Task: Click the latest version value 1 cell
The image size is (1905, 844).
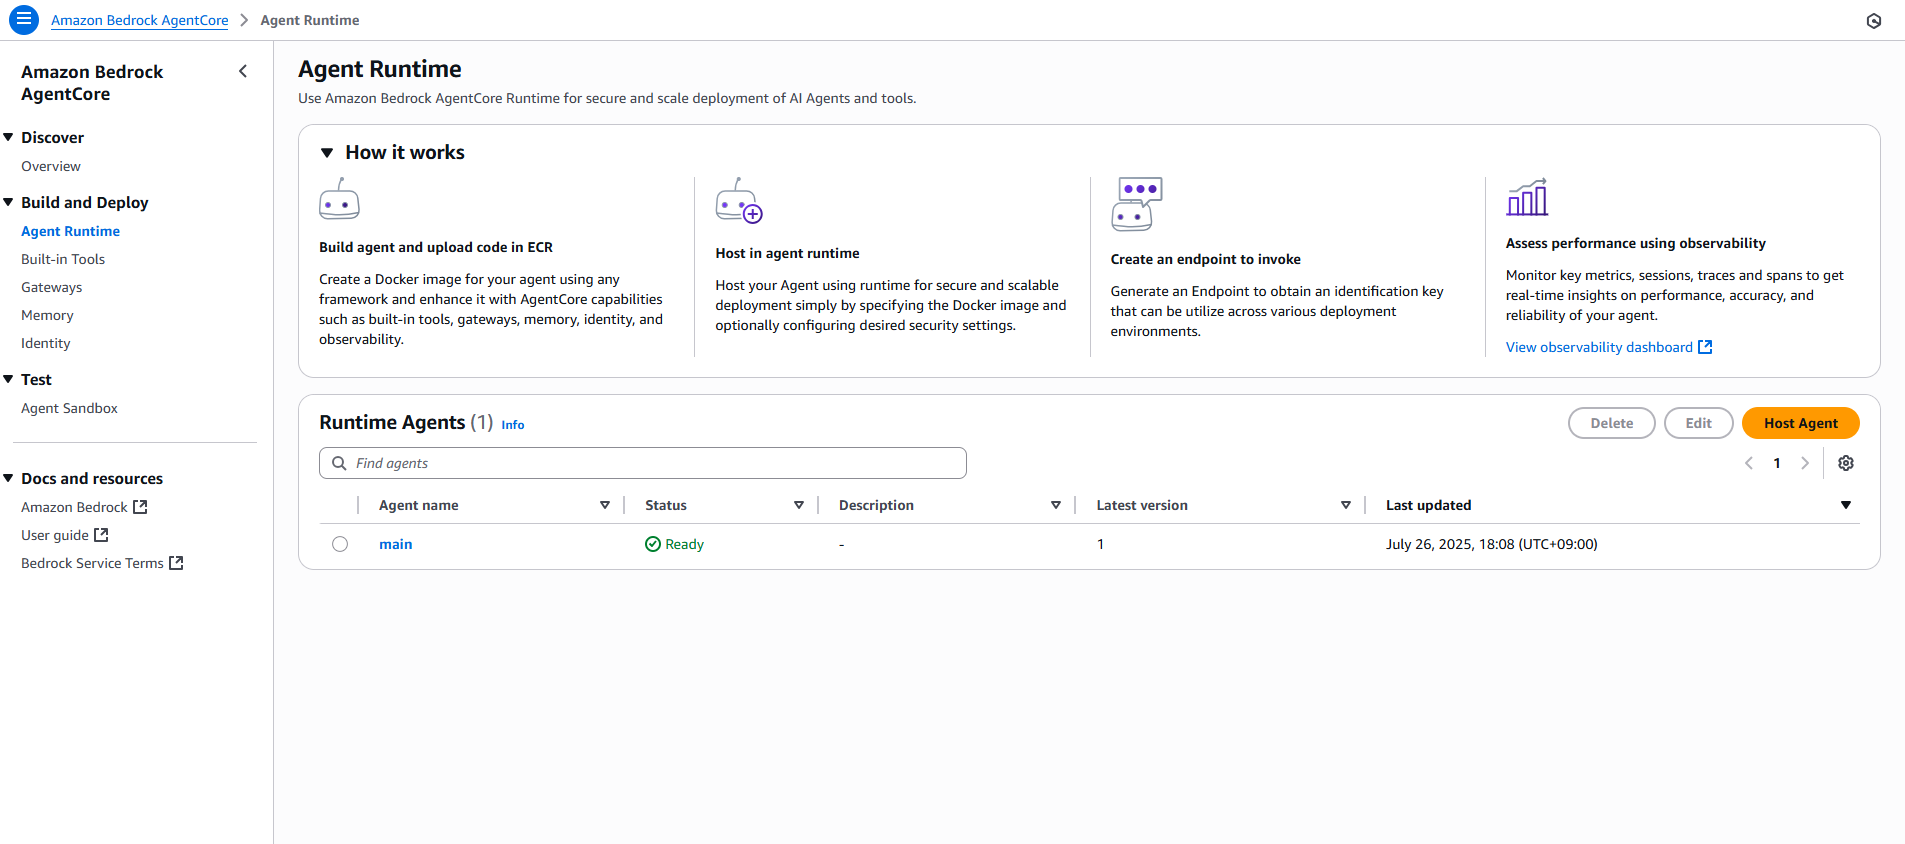Action: [1100, 544]
